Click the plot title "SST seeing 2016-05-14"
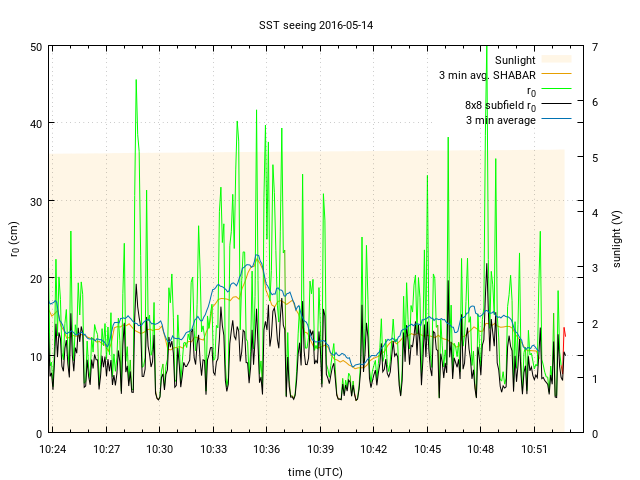640x480 pixels. pos(319,24)
